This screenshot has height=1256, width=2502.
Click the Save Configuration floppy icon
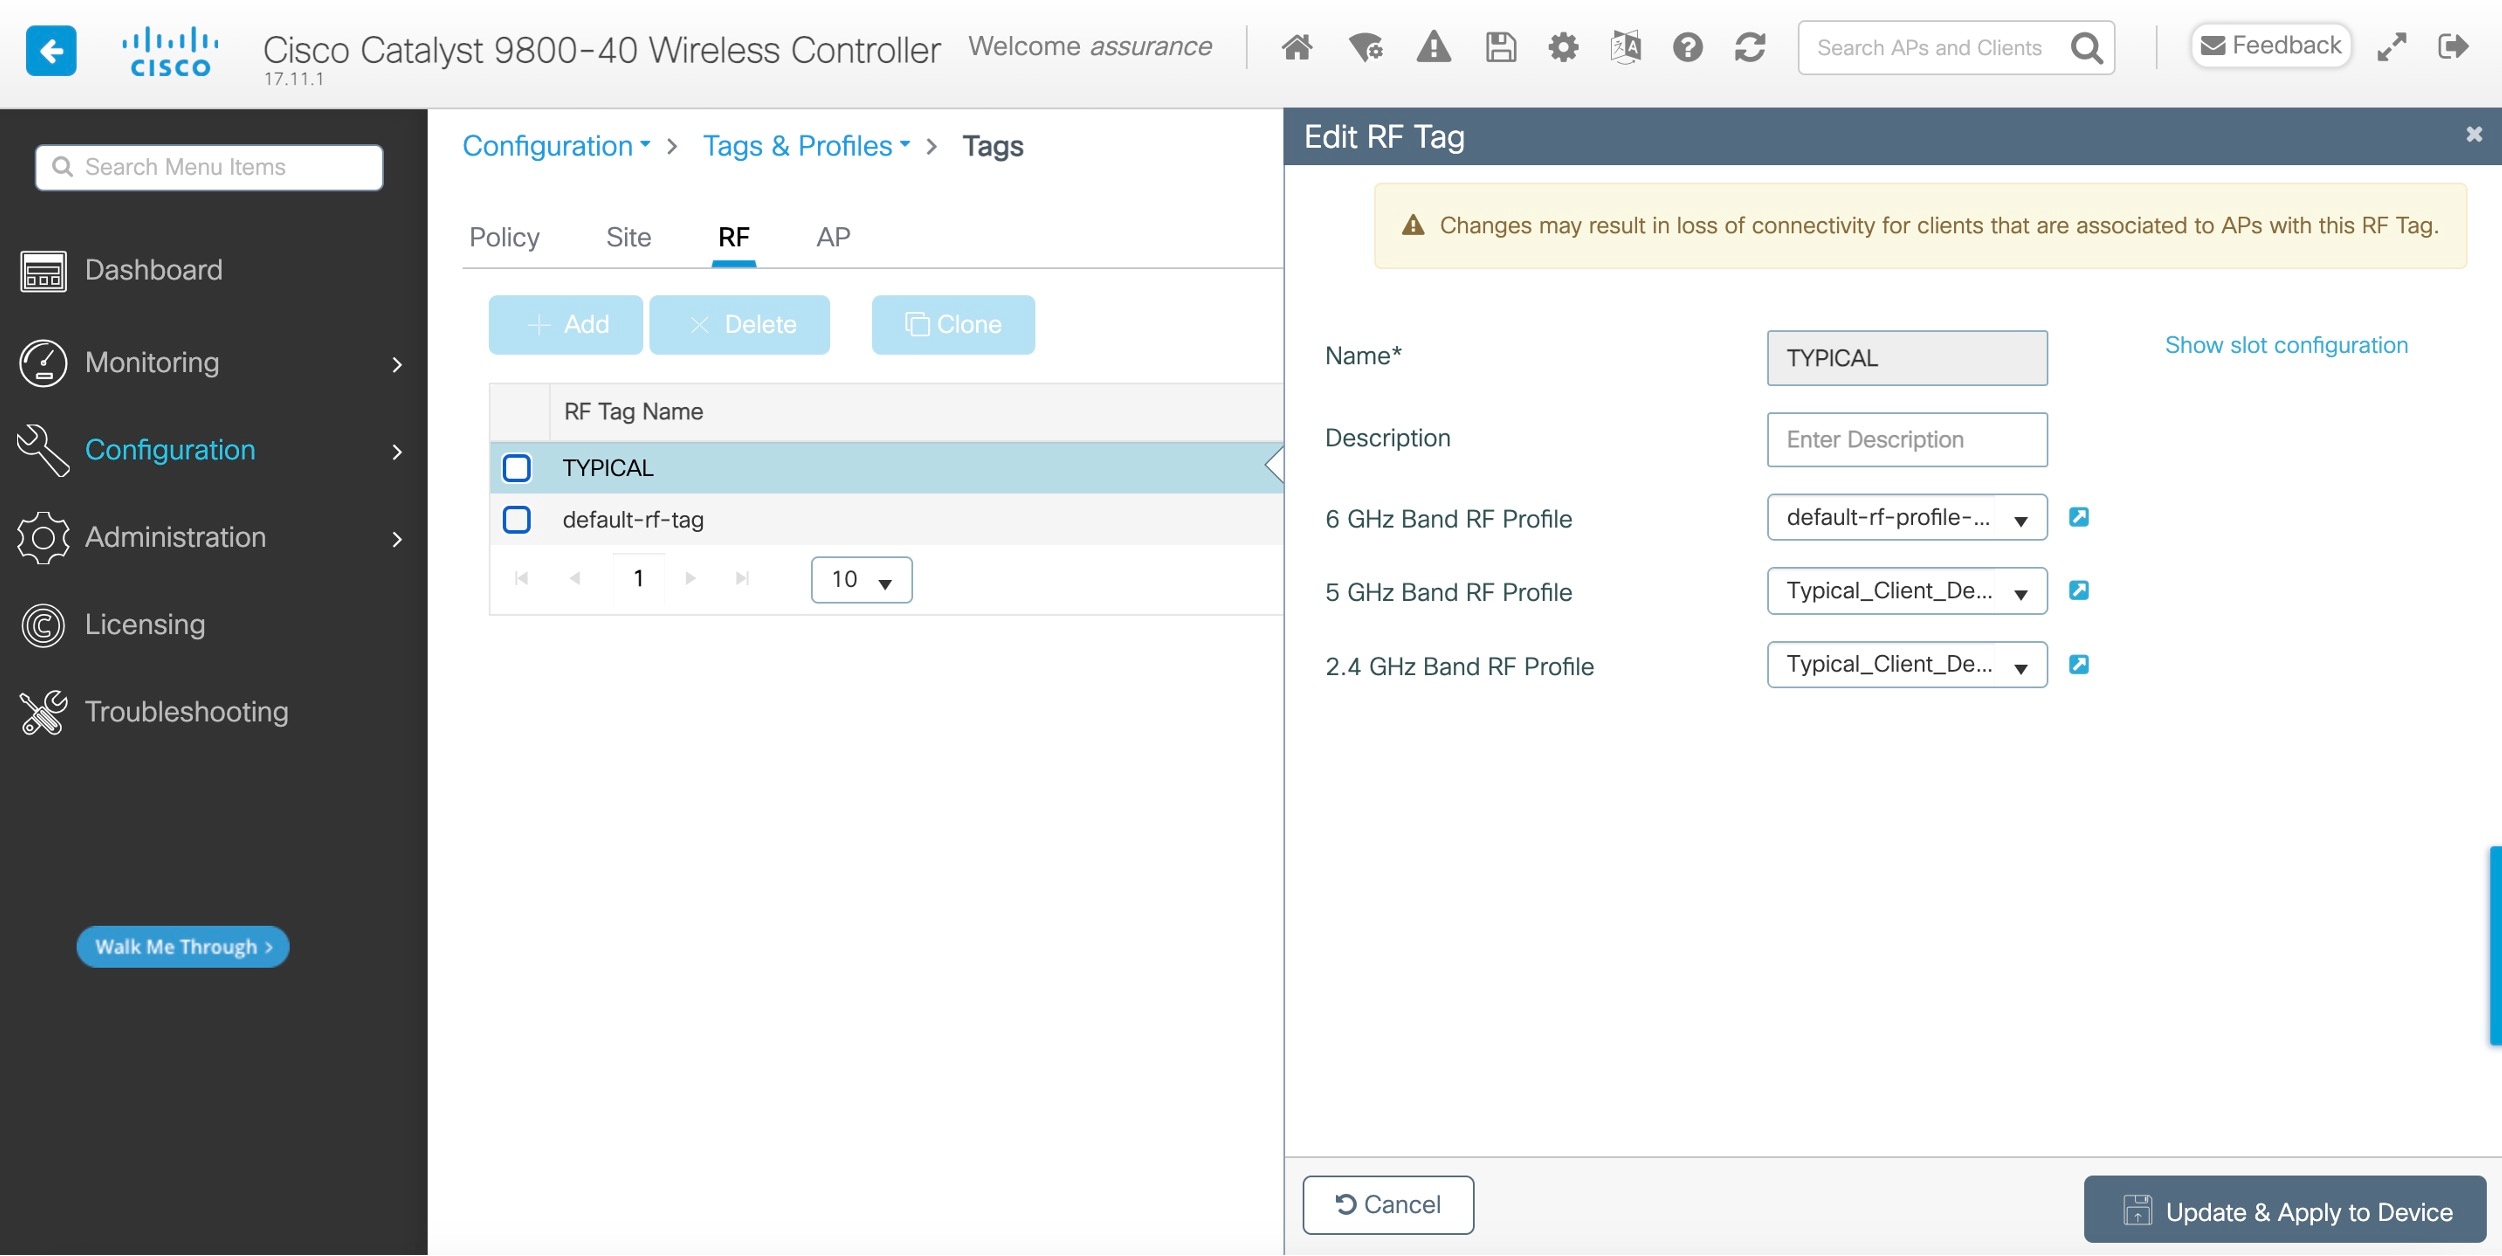click(1500, 47)
